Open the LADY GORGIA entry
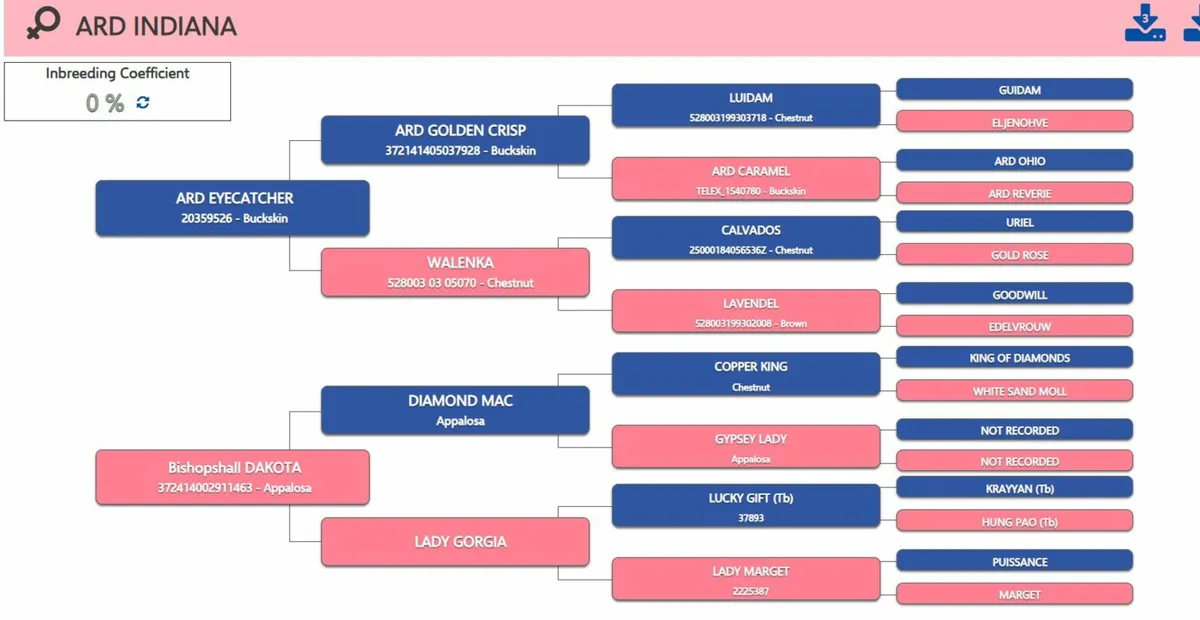1200x620 pixels. (455, 542)
